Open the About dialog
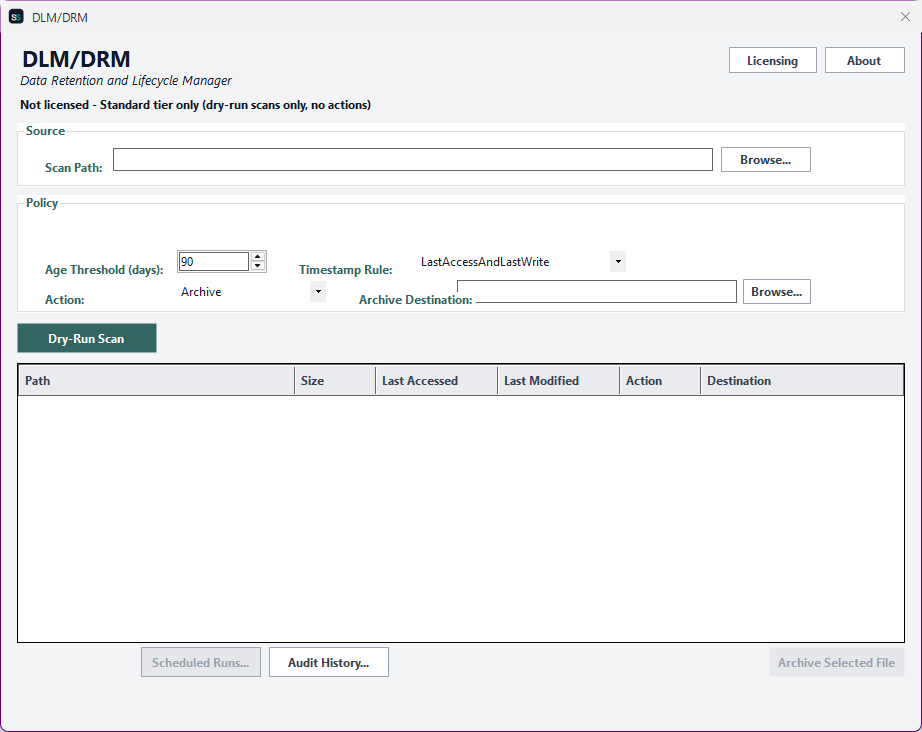 coord(864,61)
